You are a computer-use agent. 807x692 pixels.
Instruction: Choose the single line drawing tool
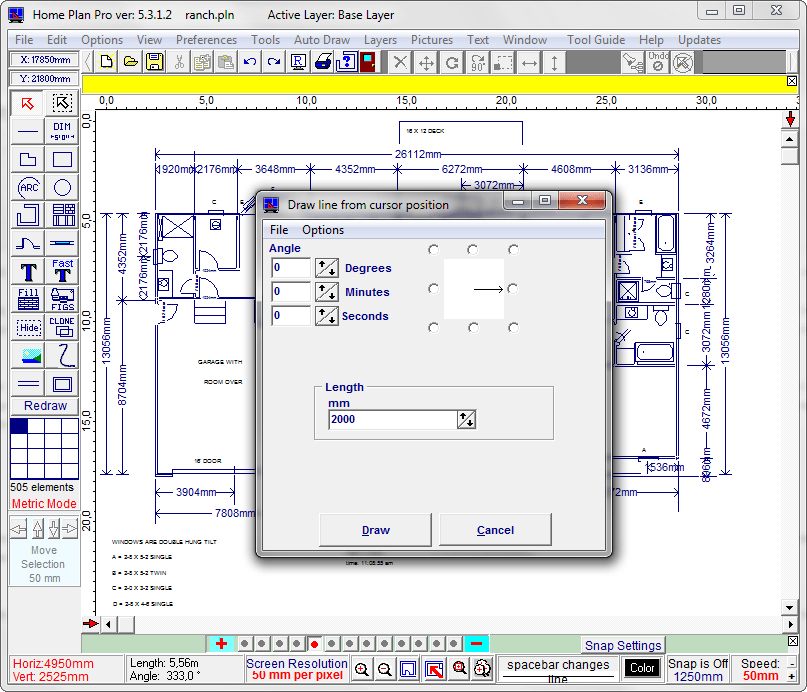[x=28, y=132]
